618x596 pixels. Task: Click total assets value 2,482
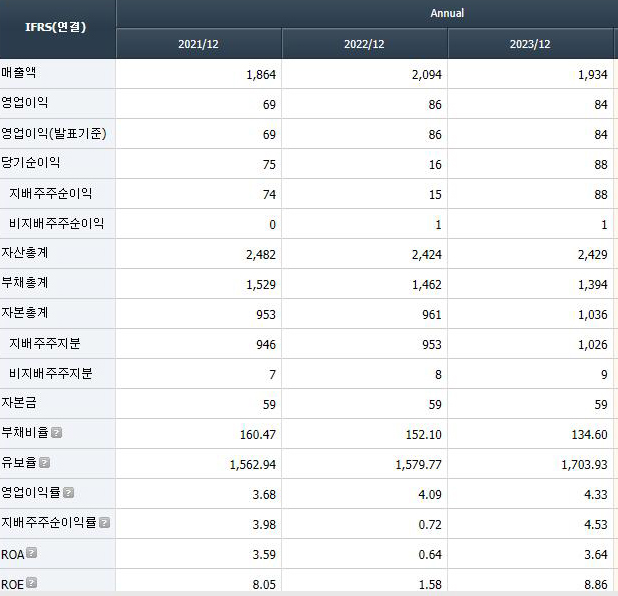[x=261, y=255]
